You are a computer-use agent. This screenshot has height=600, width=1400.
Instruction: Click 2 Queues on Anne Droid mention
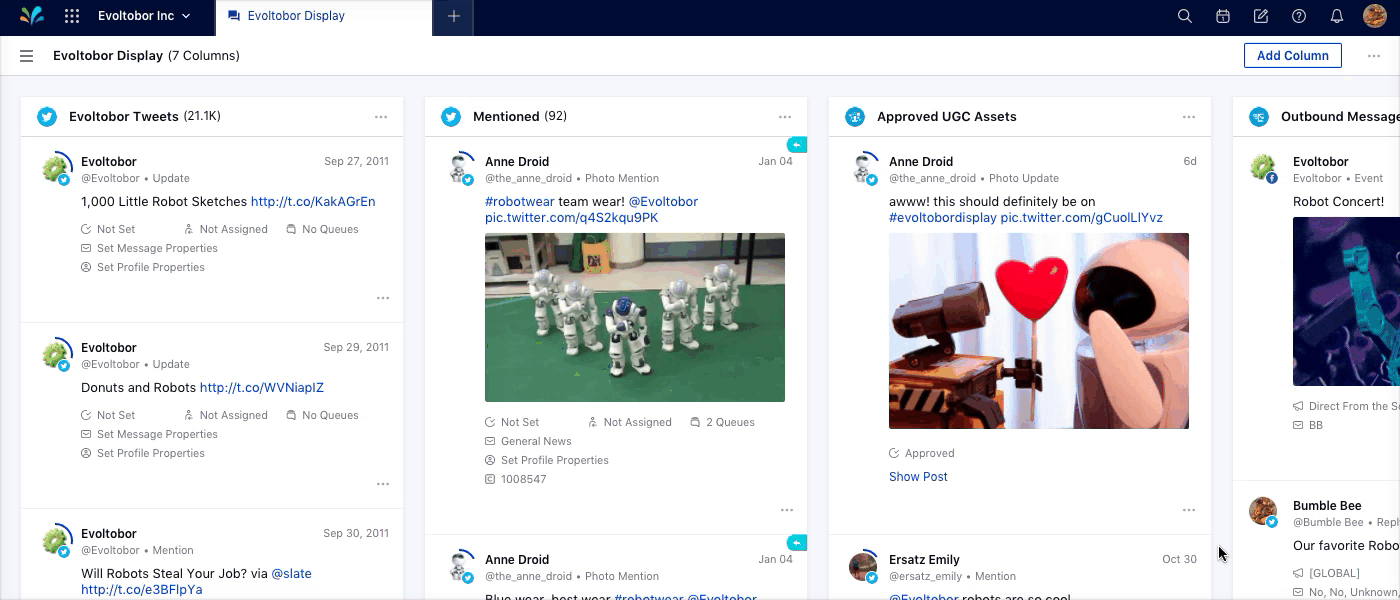[722, 422]
